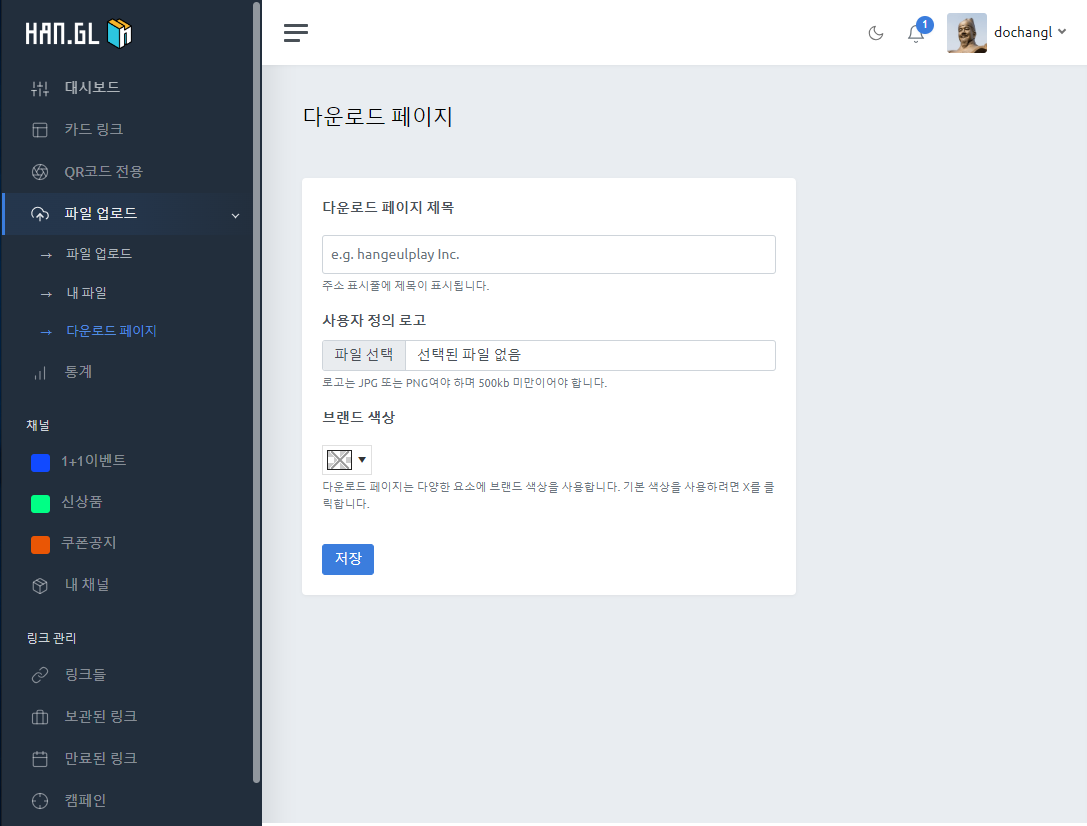1087x826 pixels.
Task: Open the brand color picker swatch
Action: [339, 459]
